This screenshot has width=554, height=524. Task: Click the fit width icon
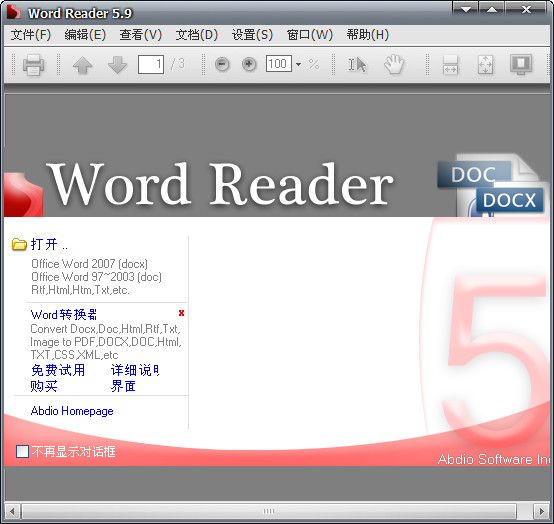tap(450, 64)
